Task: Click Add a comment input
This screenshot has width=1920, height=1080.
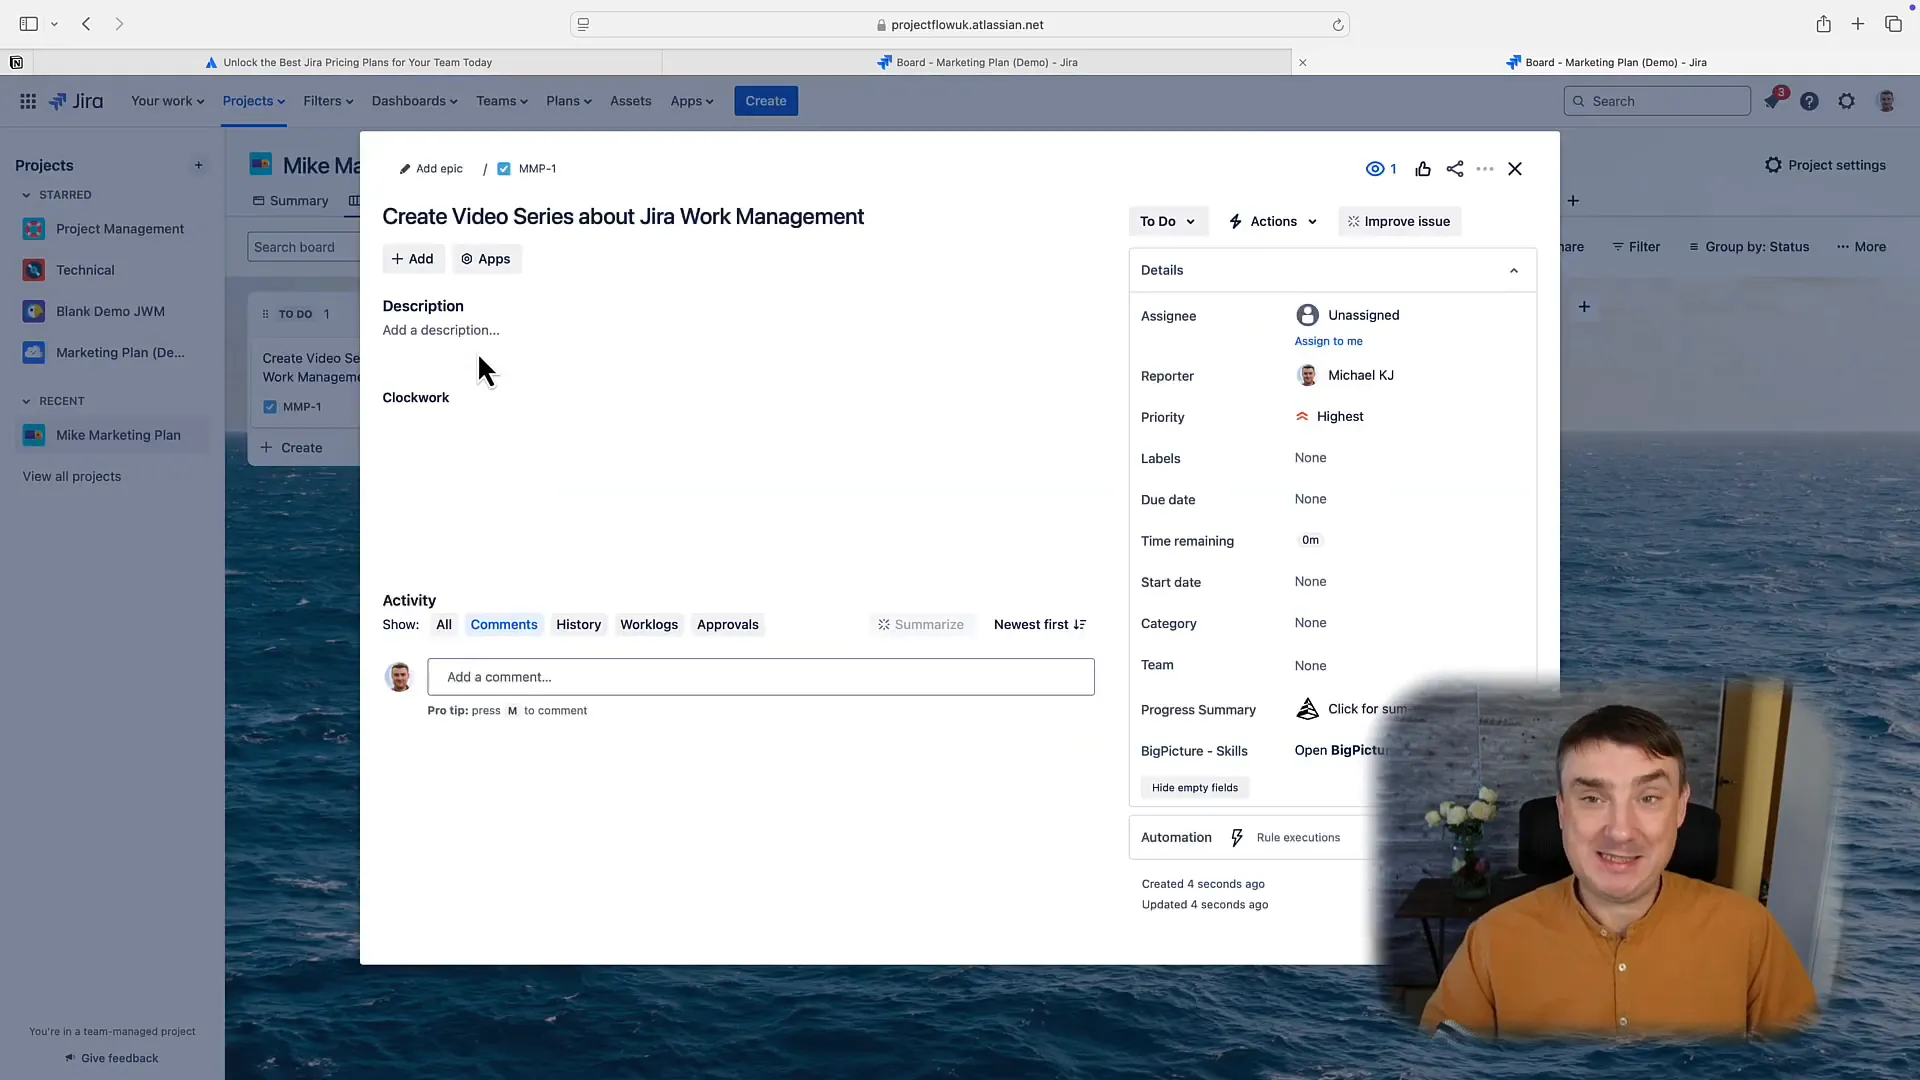Action: (x=761, y=677)
